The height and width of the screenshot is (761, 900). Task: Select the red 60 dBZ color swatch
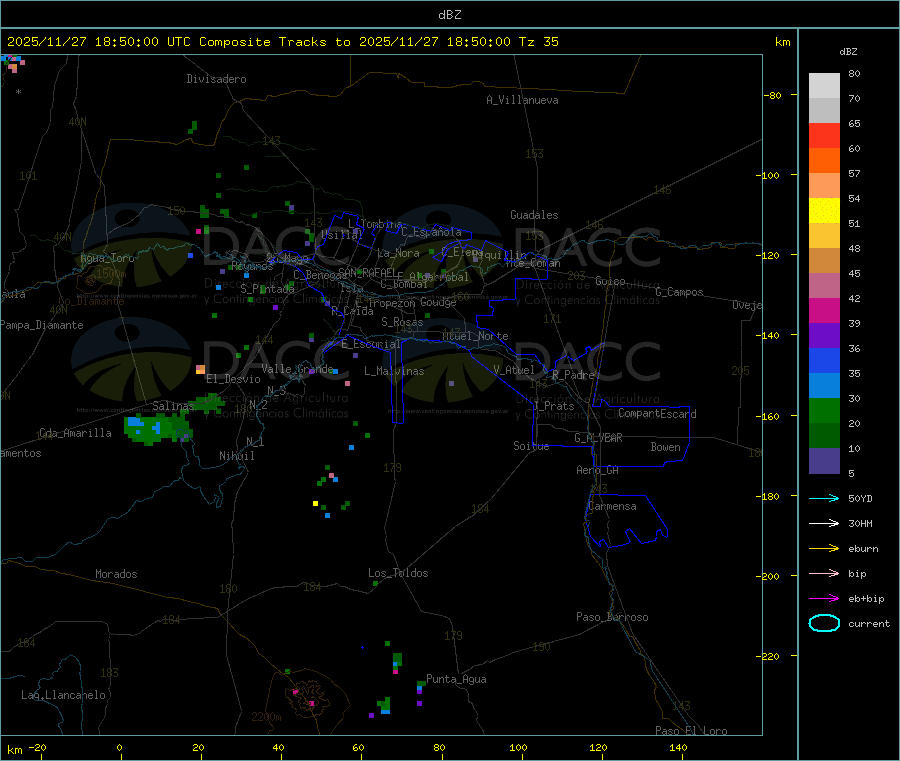(824, 135)
